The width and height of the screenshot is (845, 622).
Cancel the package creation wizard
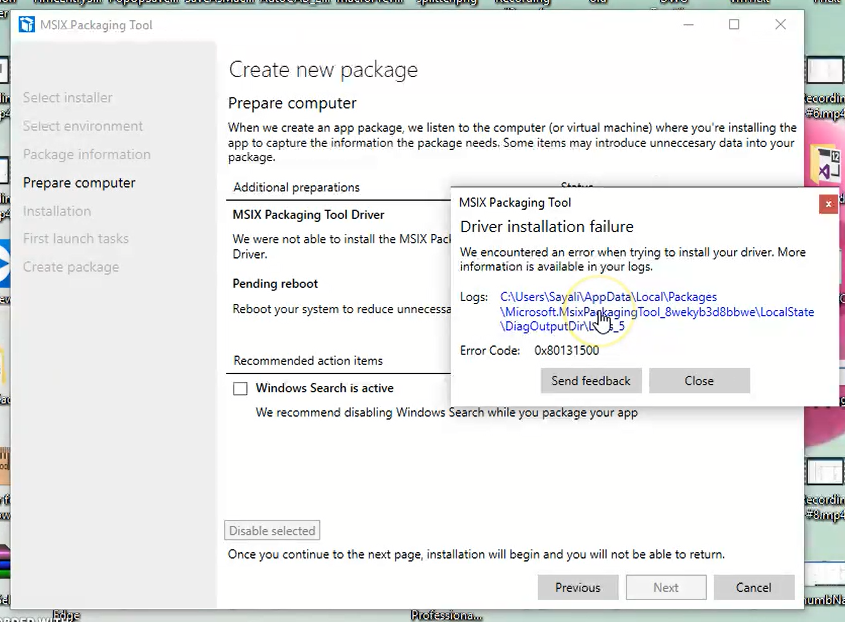point(753,588)
